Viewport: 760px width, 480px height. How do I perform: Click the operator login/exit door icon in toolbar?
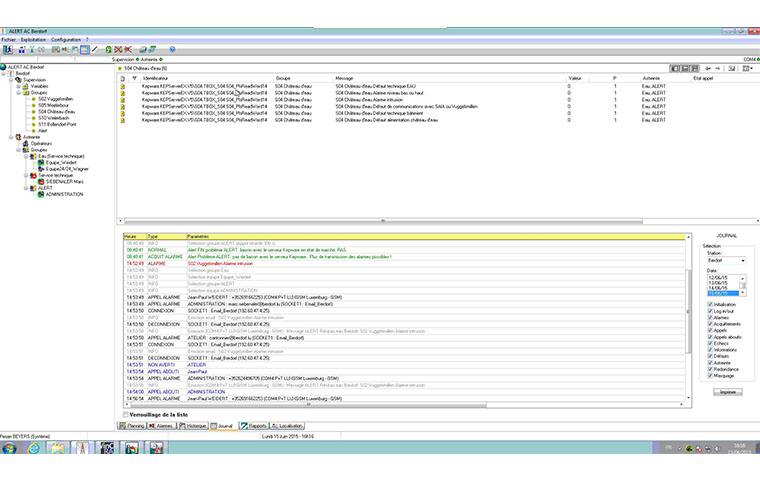click(8, 49)
